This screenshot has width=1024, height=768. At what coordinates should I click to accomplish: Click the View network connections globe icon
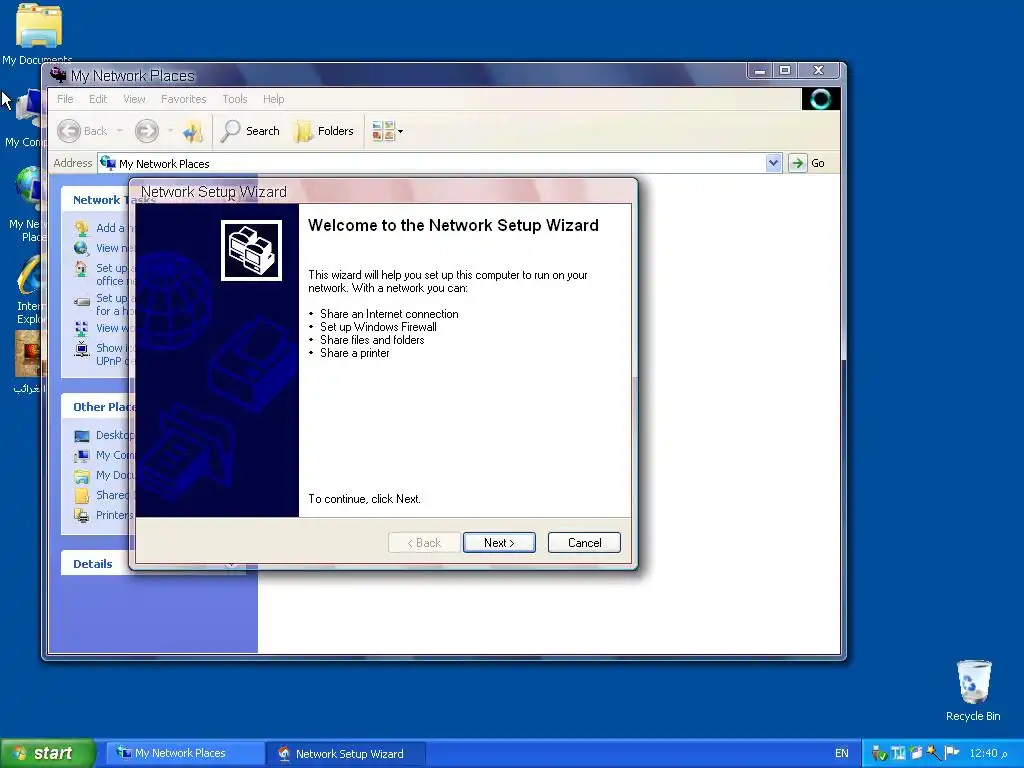tap(82, 248)
